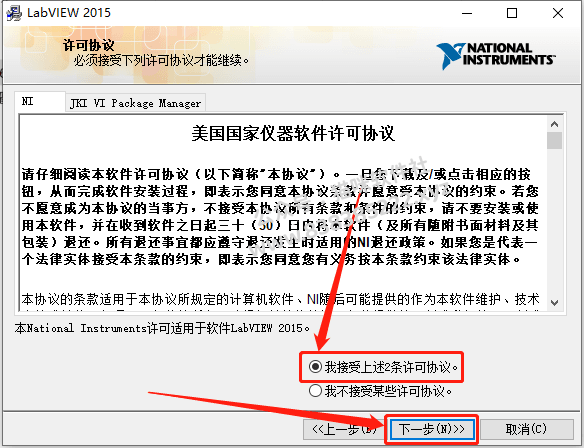Screen dimensions: 584x448
Task: Minimize the LabVIEW 2015 installer window
Action: click(467, 13)
